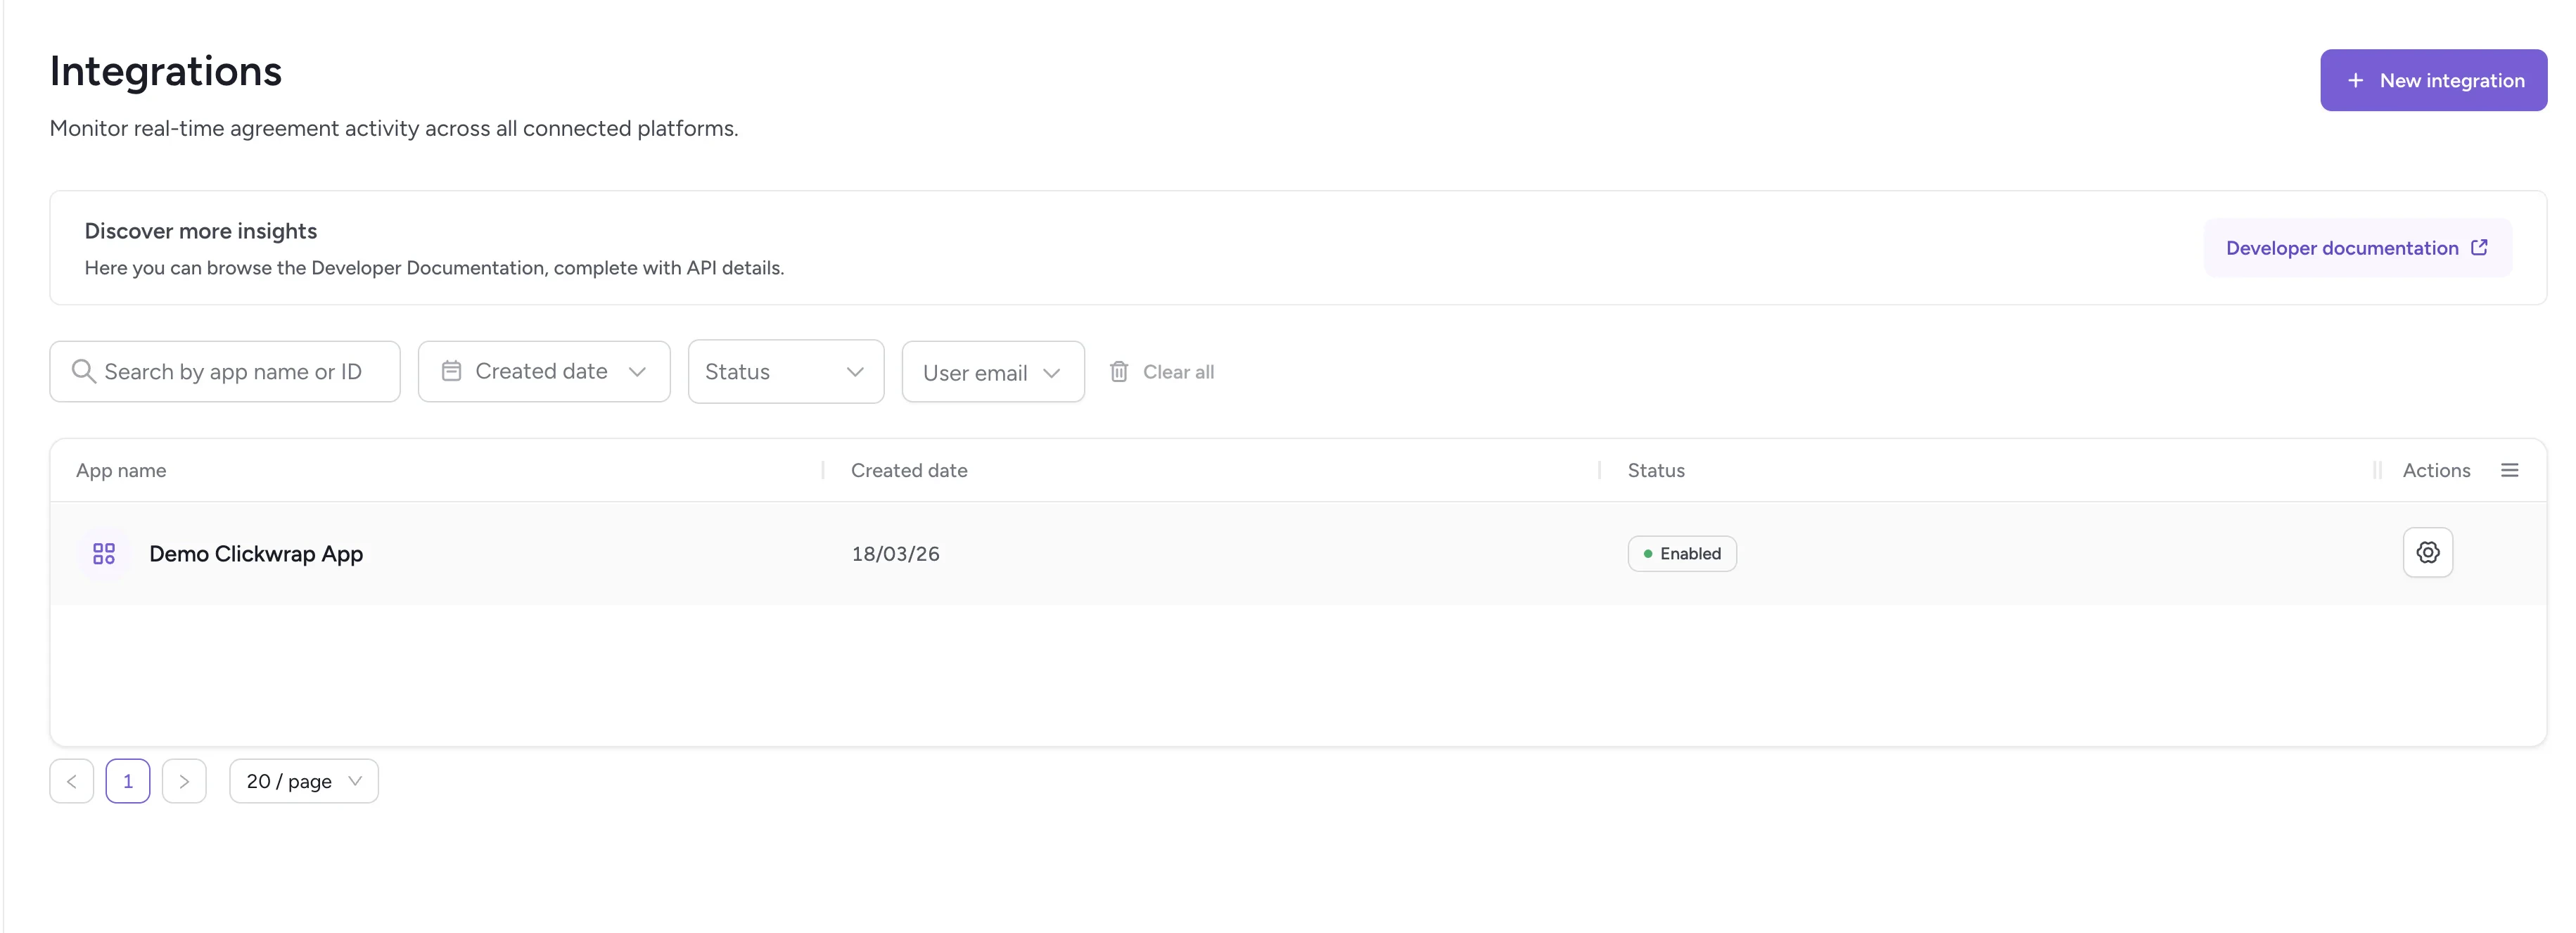Select the App name column header
The height and width of the screenshot is (933, 2576).
click(x=120, y=469)
